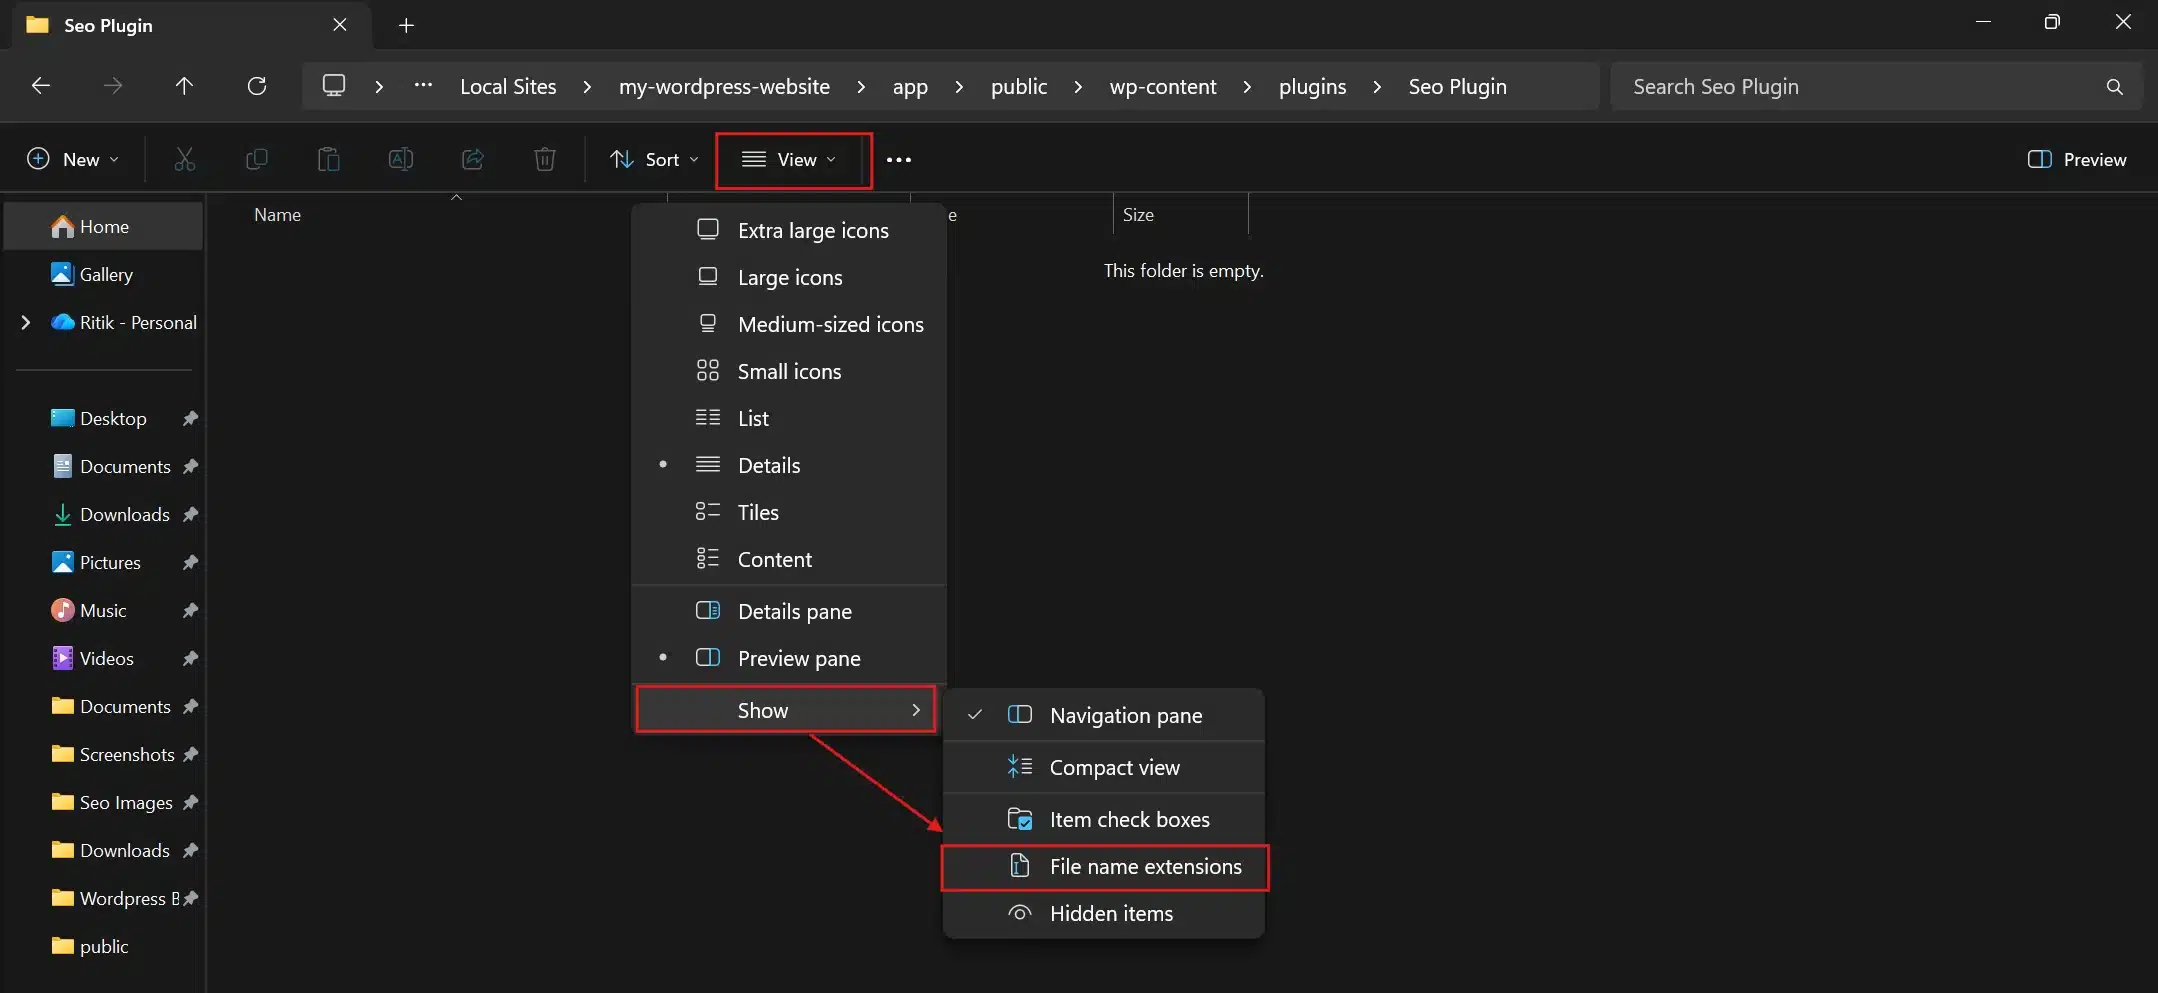Click the Cut scissors icon
2158x993 pixels.
point(185,159)
